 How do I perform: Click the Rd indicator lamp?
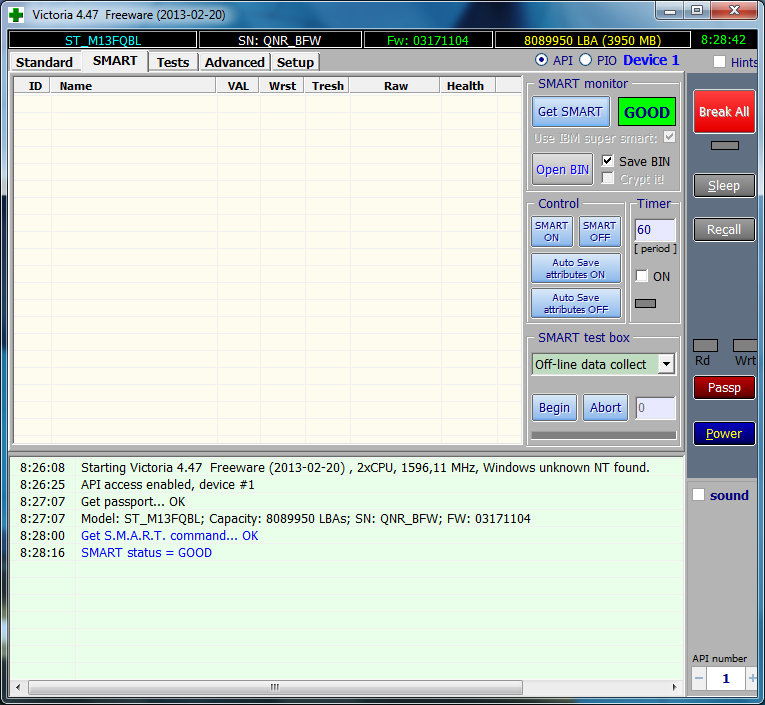705,345
